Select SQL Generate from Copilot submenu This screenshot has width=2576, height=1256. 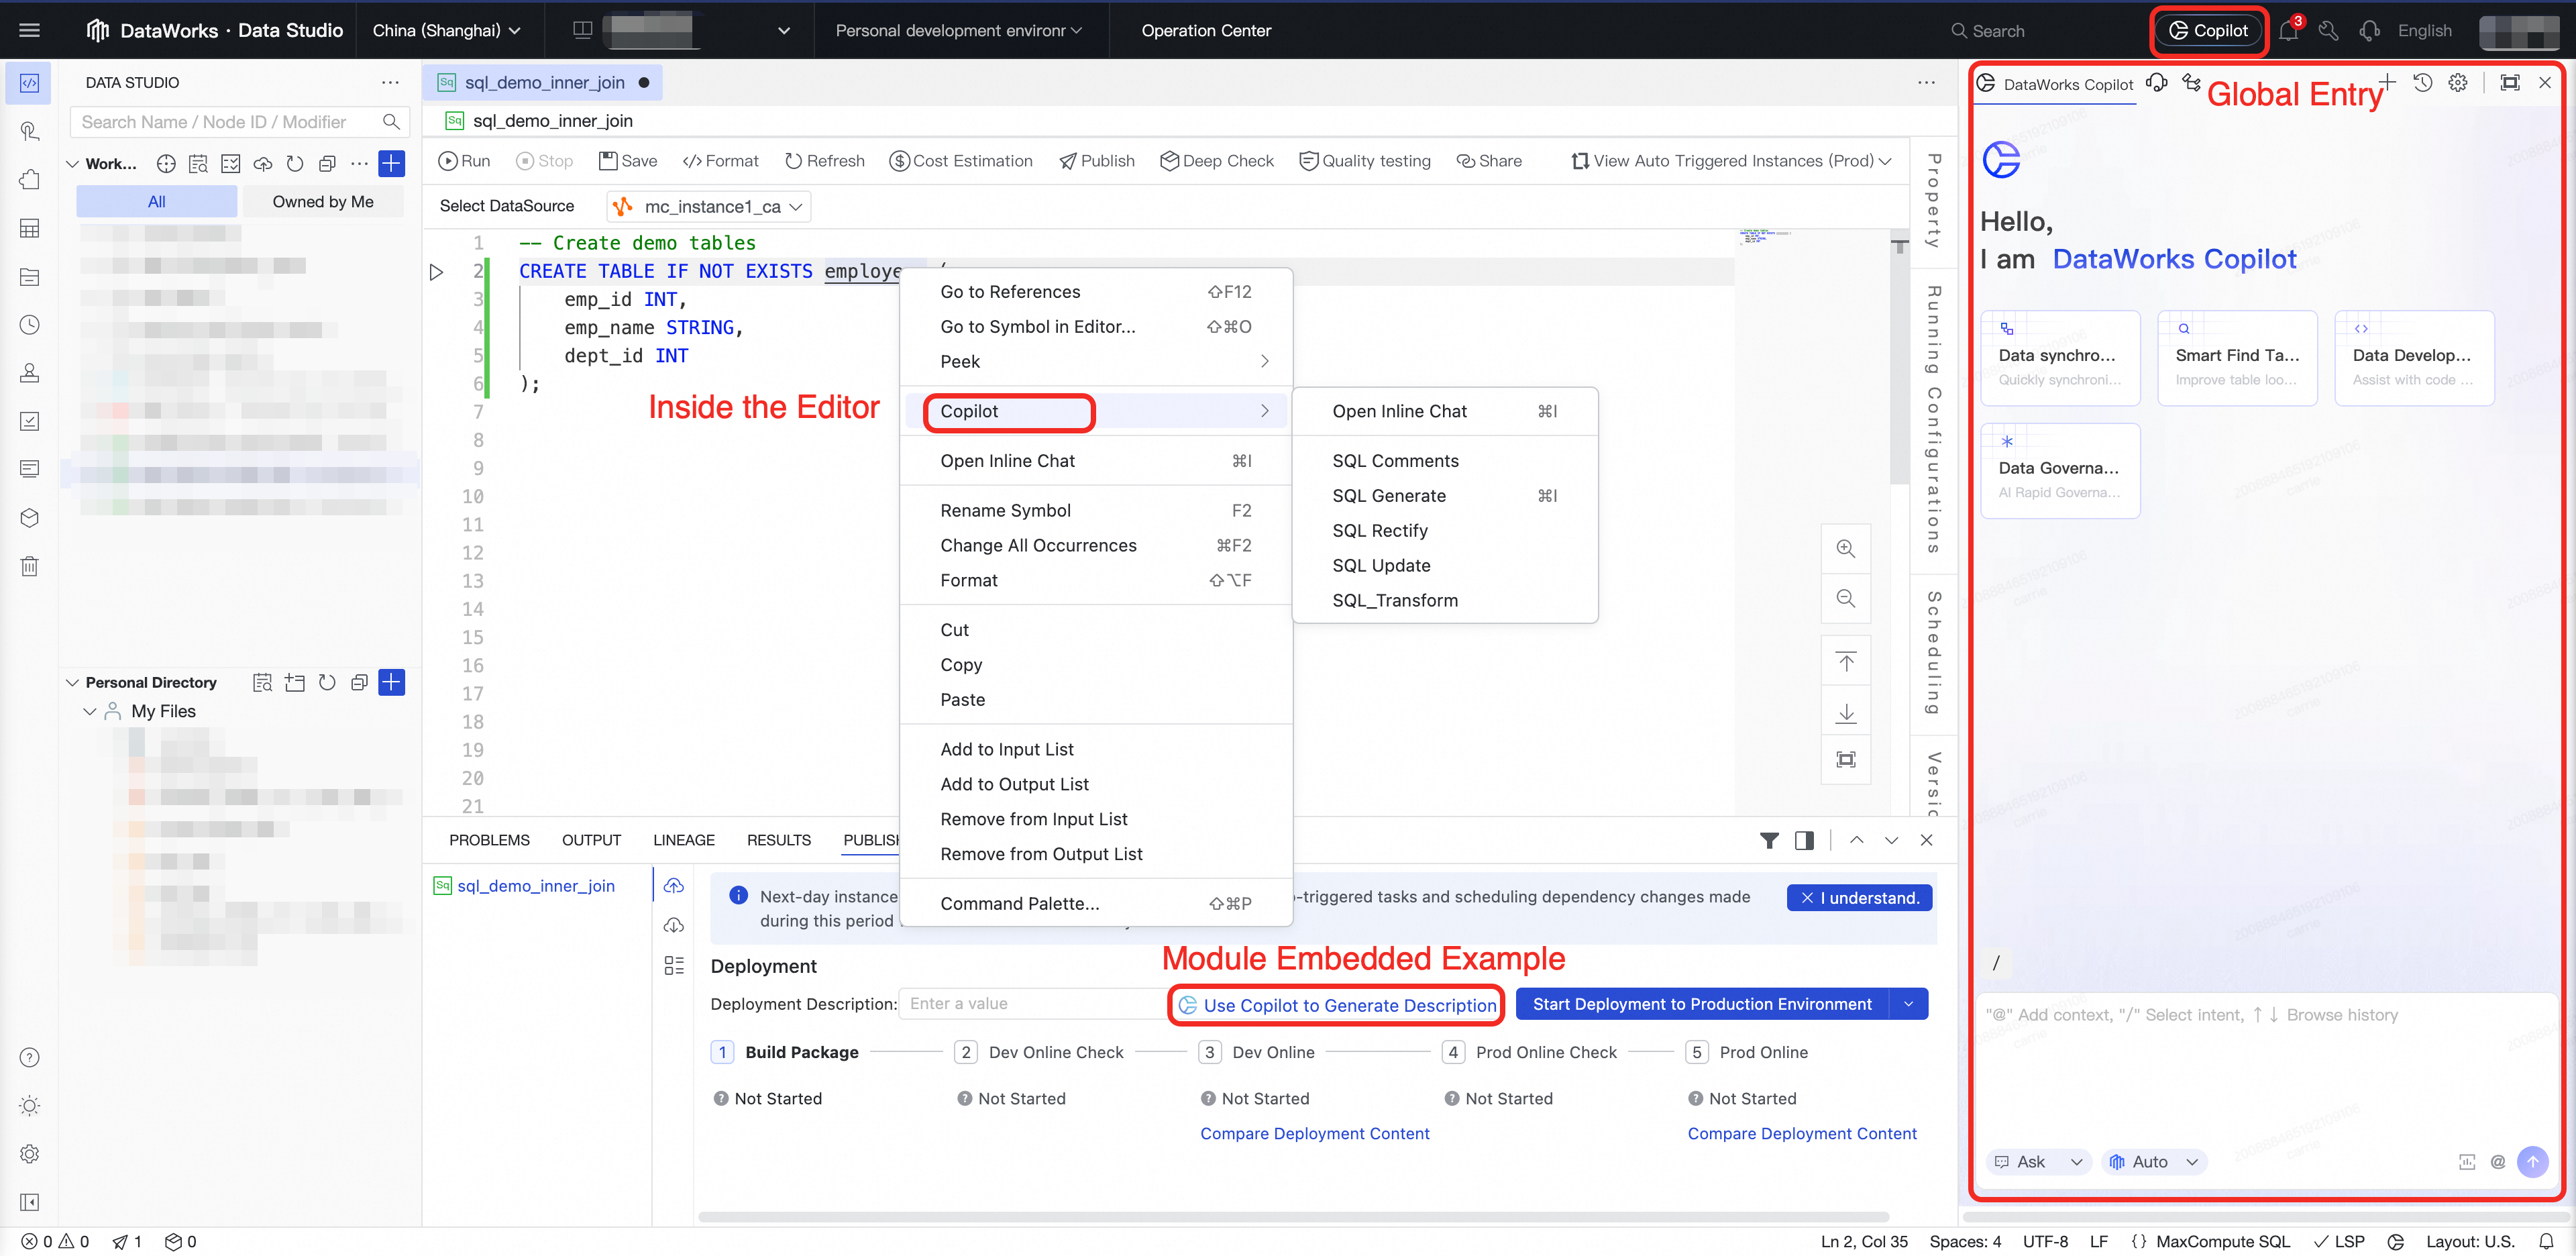pos(1388,496)
